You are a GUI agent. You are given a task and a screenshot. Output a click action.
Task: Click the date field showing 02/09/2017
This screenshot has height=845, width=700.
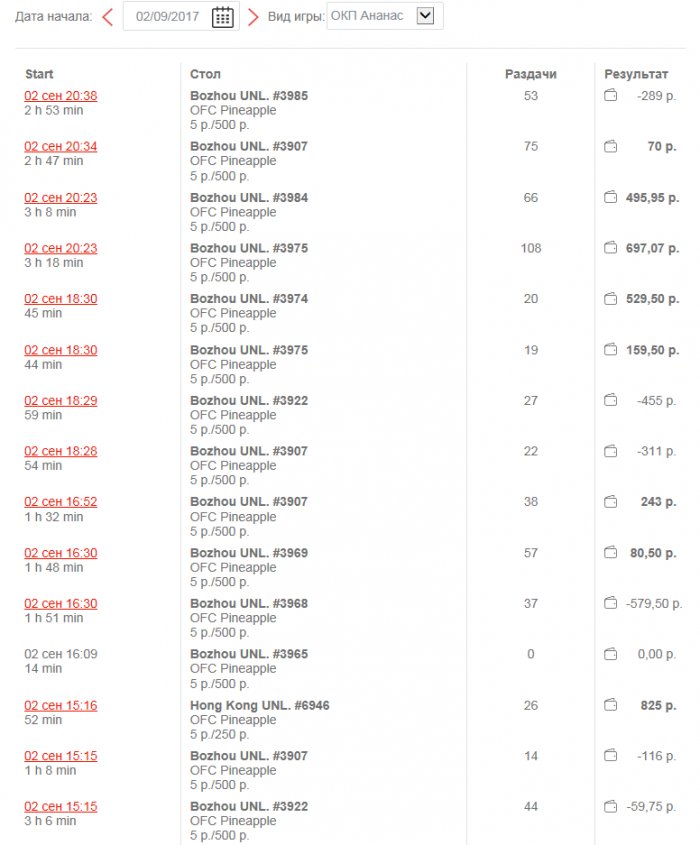167,16
